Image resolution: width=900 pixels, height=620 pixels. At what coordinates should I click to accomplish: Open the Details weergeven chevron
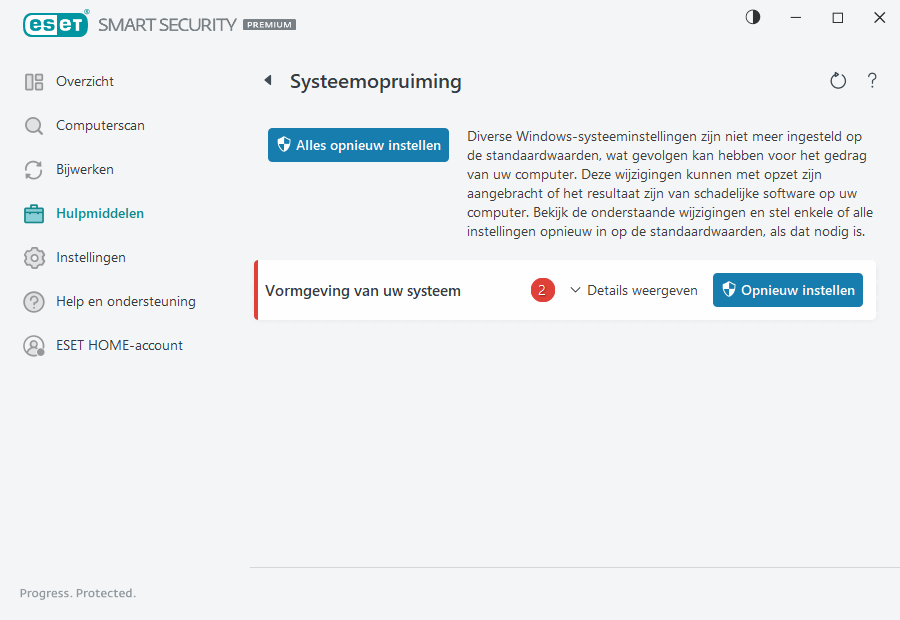tap(575, 290)
